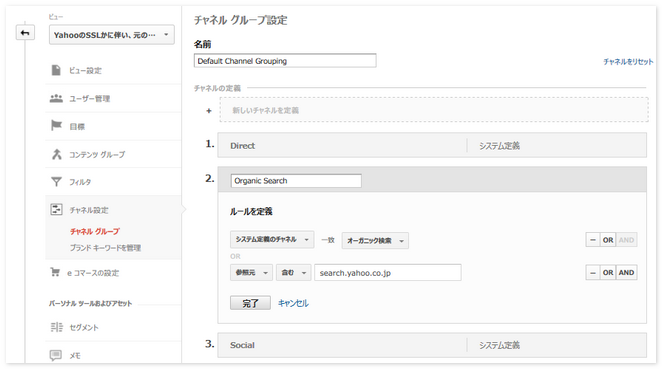Click the 目標 flag icon

pos(56,126)
